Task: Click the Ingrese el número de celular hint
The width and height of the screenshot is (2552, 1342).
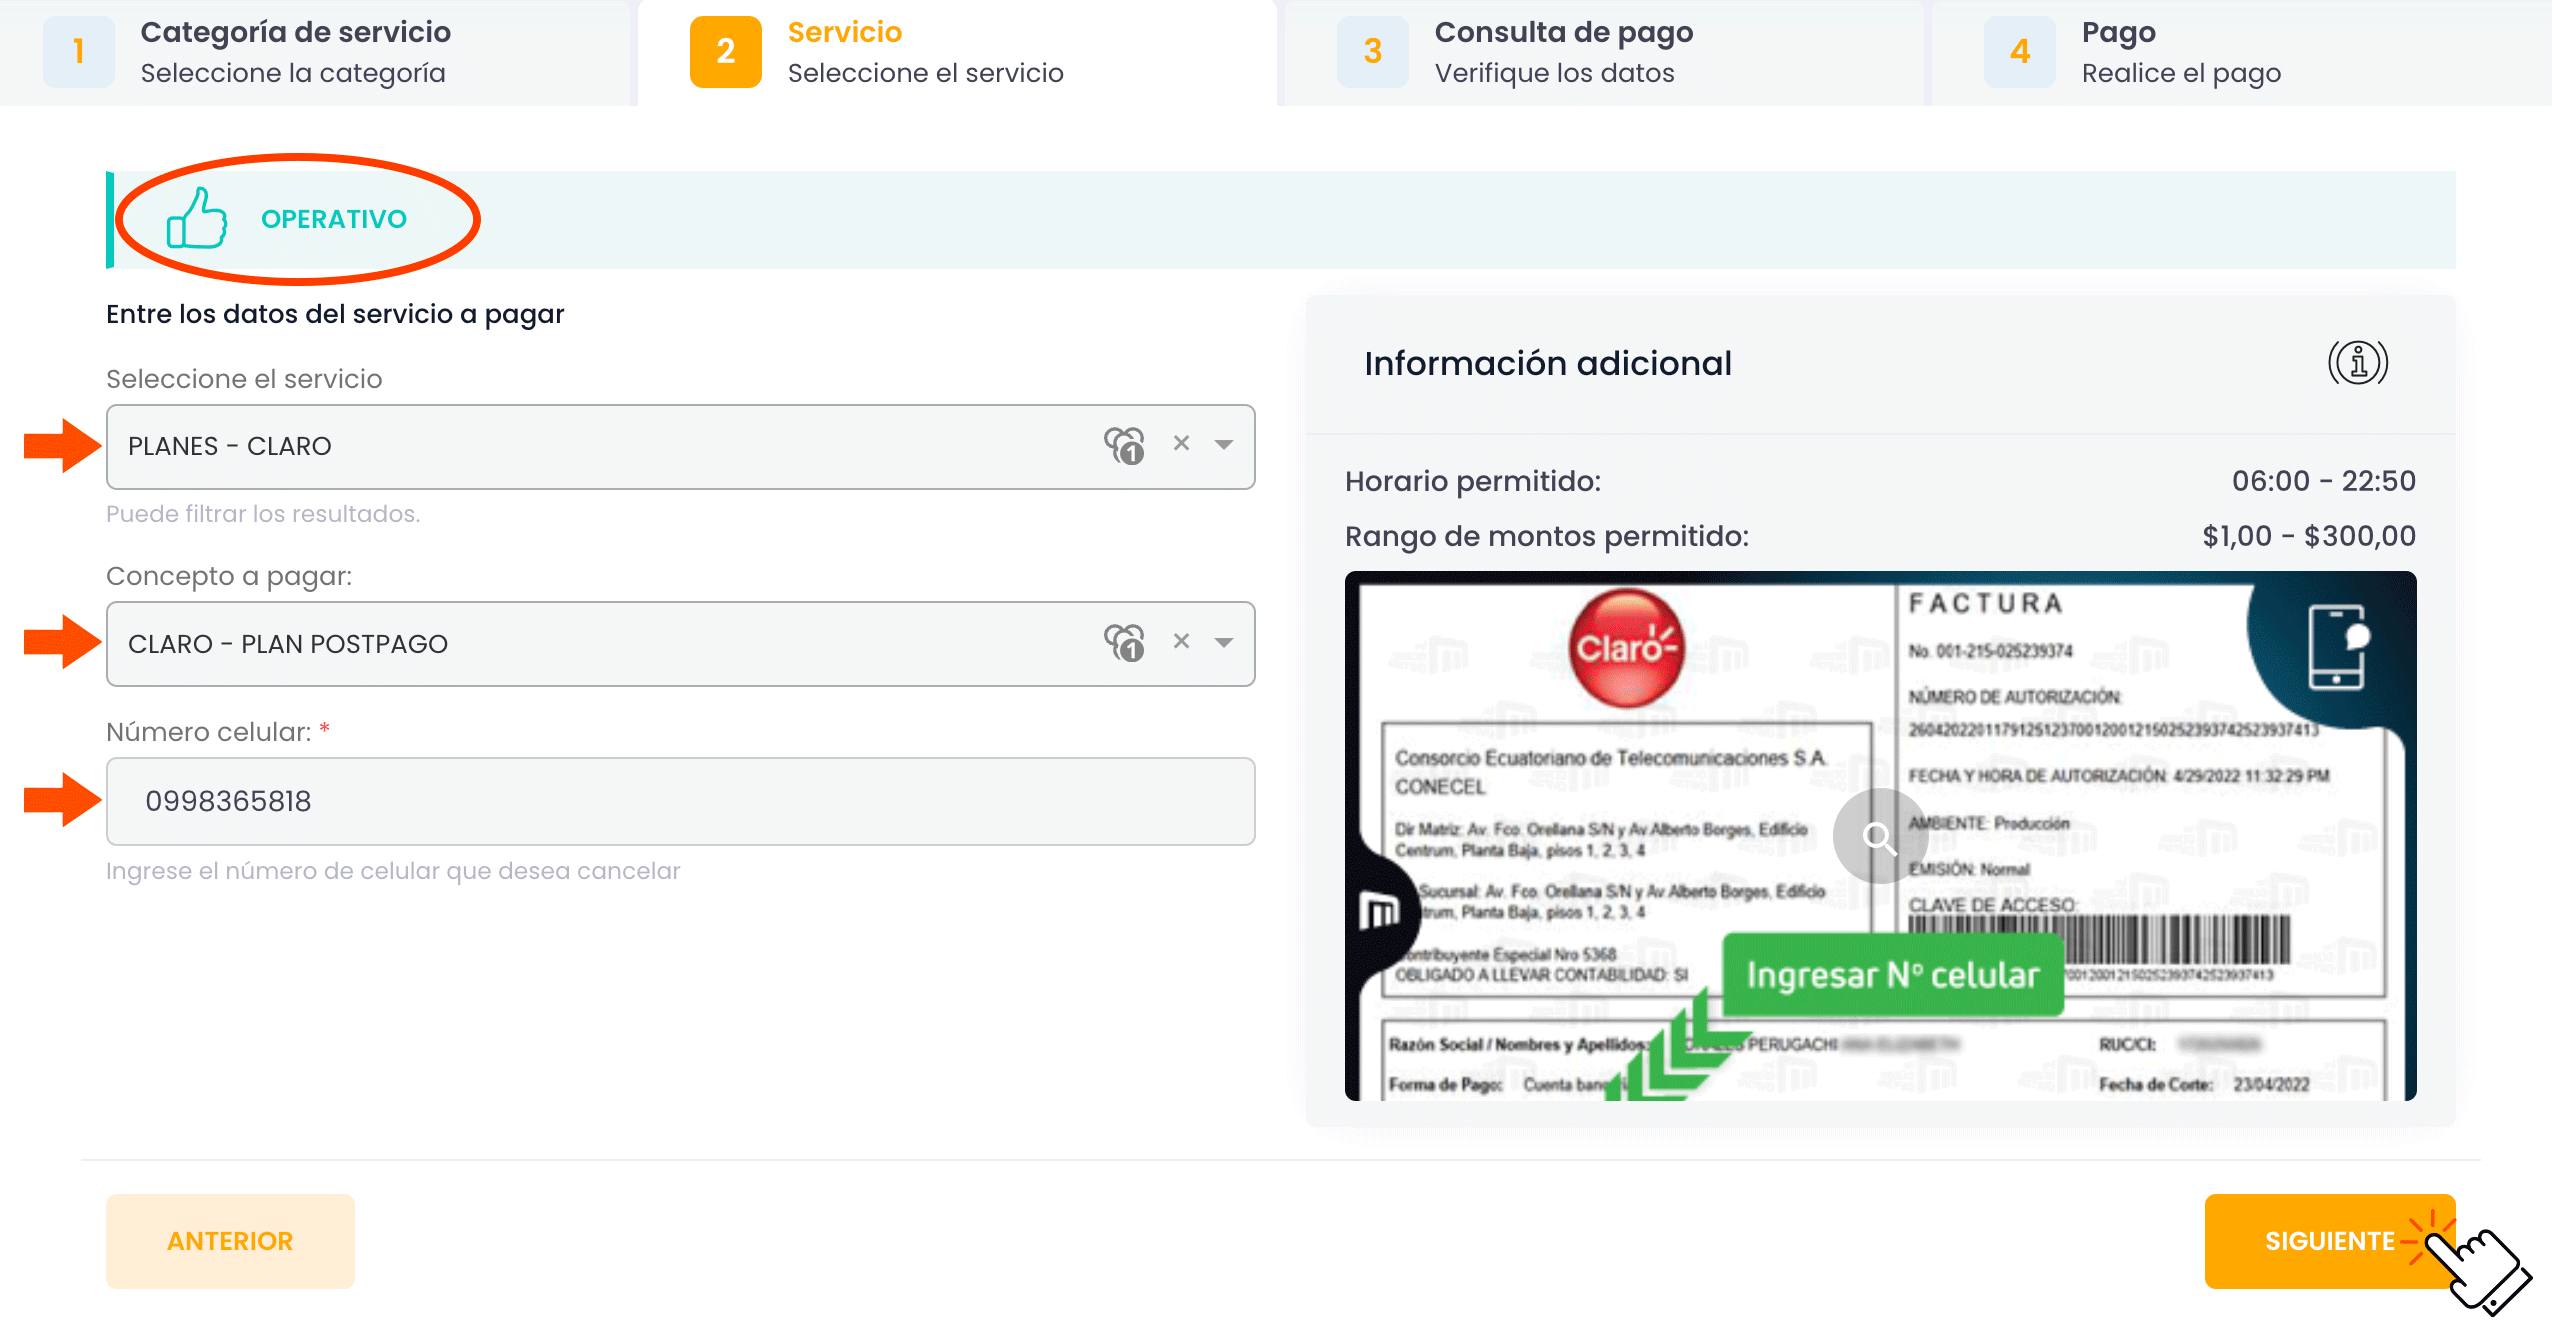Action: pos(393,871)
